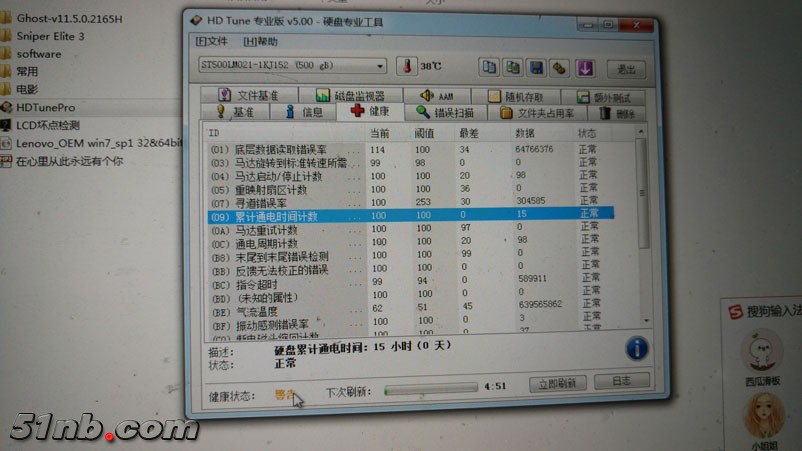Click the copy text to clipboard icon

tap(489, 67)
